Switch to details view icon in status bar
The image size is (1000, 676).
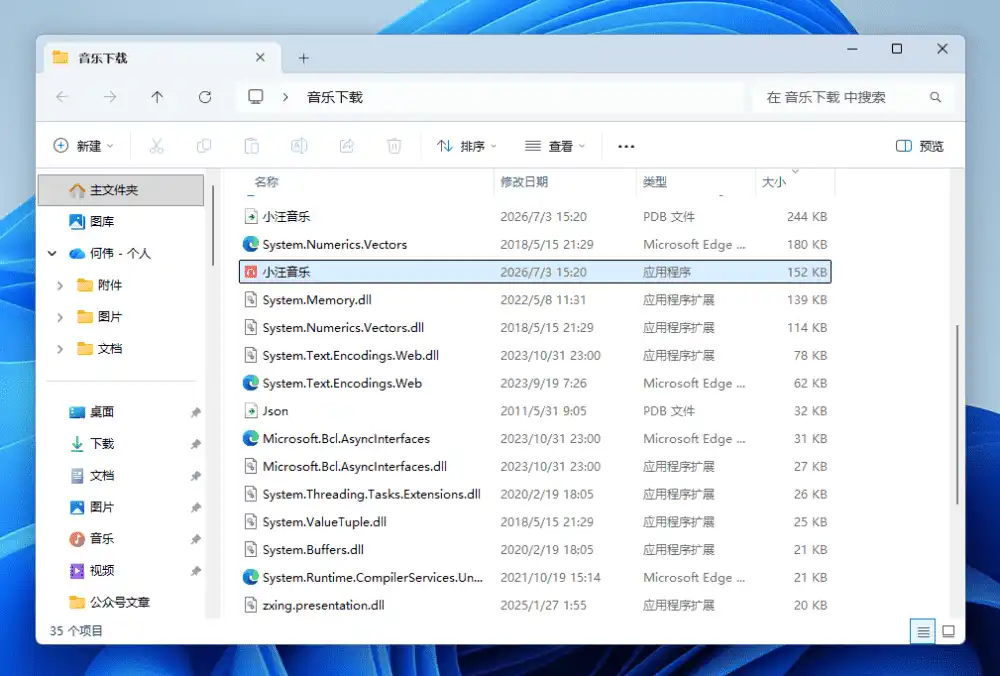coord(923,631)
